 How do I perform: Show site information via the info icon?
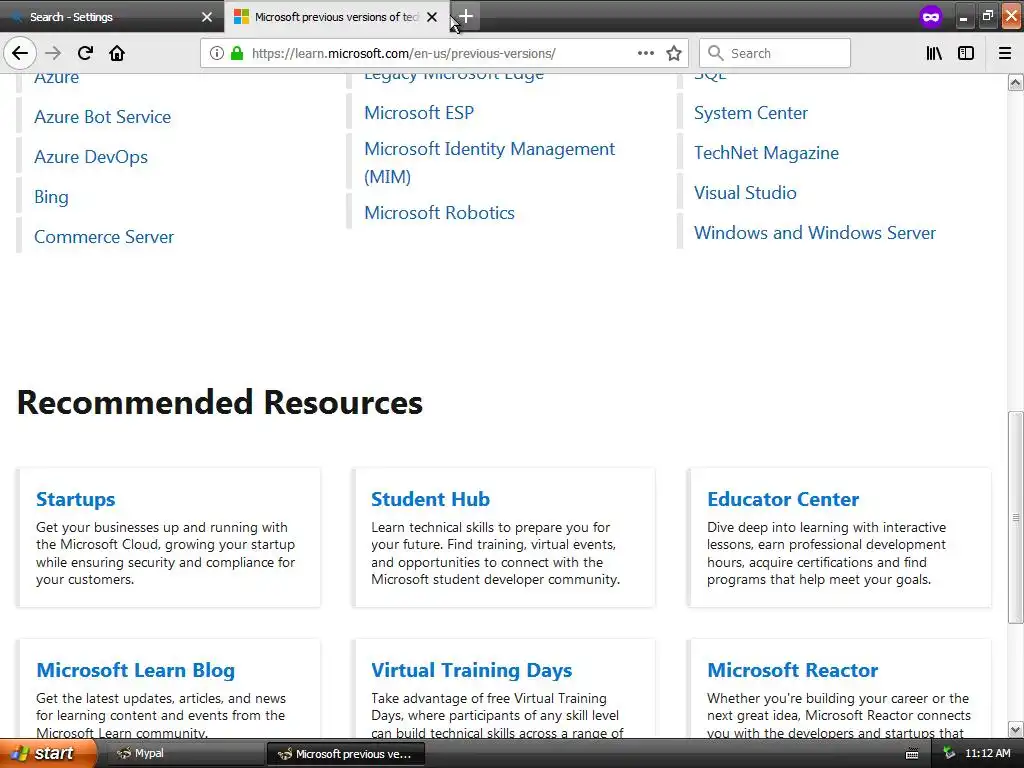coord(217,53)
